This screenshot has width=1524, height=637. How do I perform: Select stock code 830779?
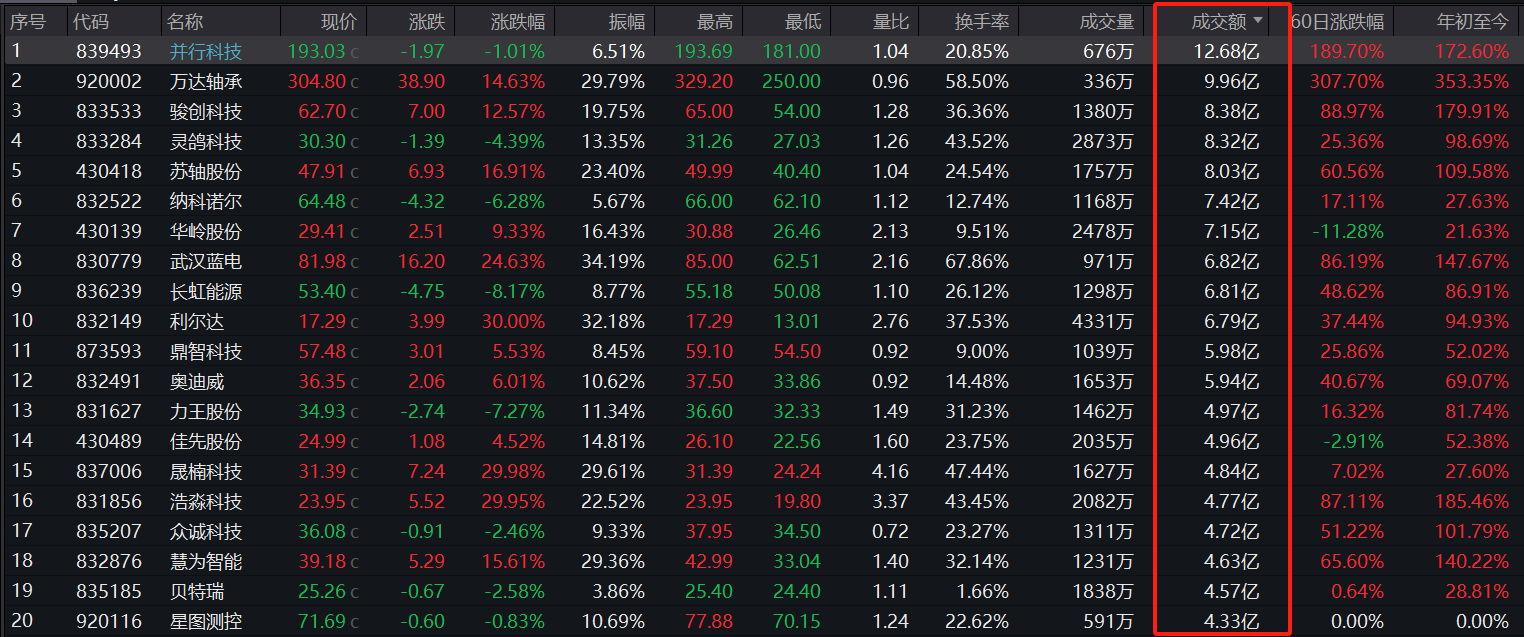pos(109,261)
